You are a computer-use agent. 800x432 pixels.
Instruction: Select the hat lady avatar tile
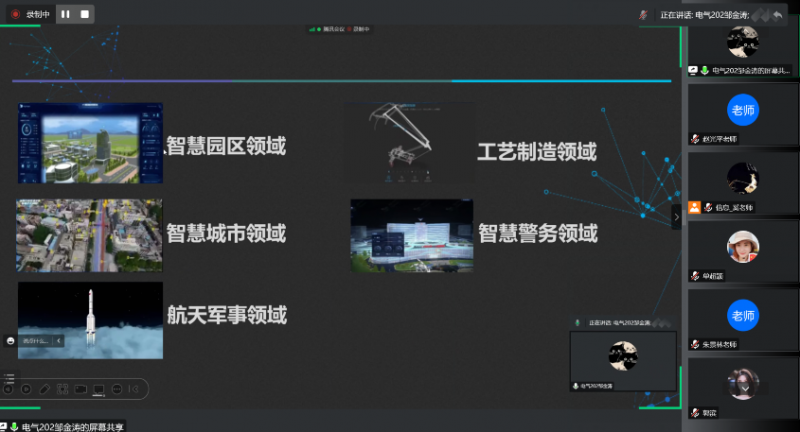click(743, 247)
